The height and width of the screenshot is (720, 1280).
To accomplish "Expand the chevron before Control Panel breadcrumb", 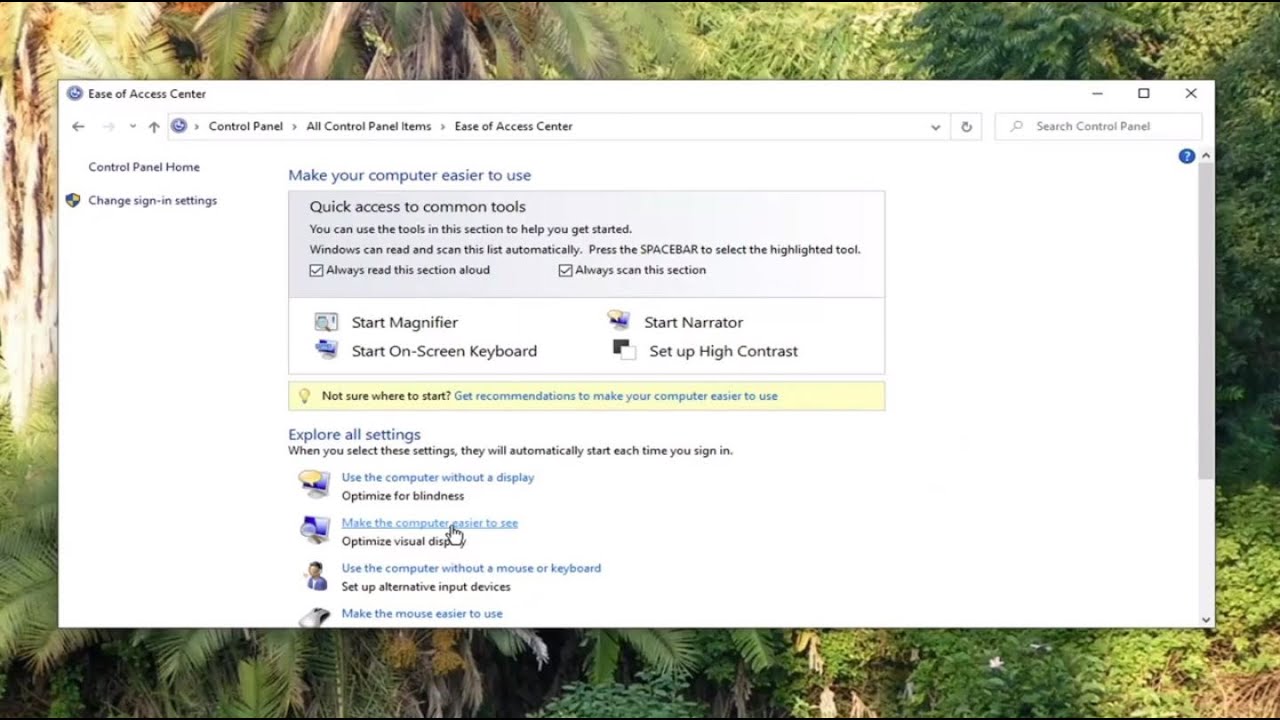I will (197, 126).
